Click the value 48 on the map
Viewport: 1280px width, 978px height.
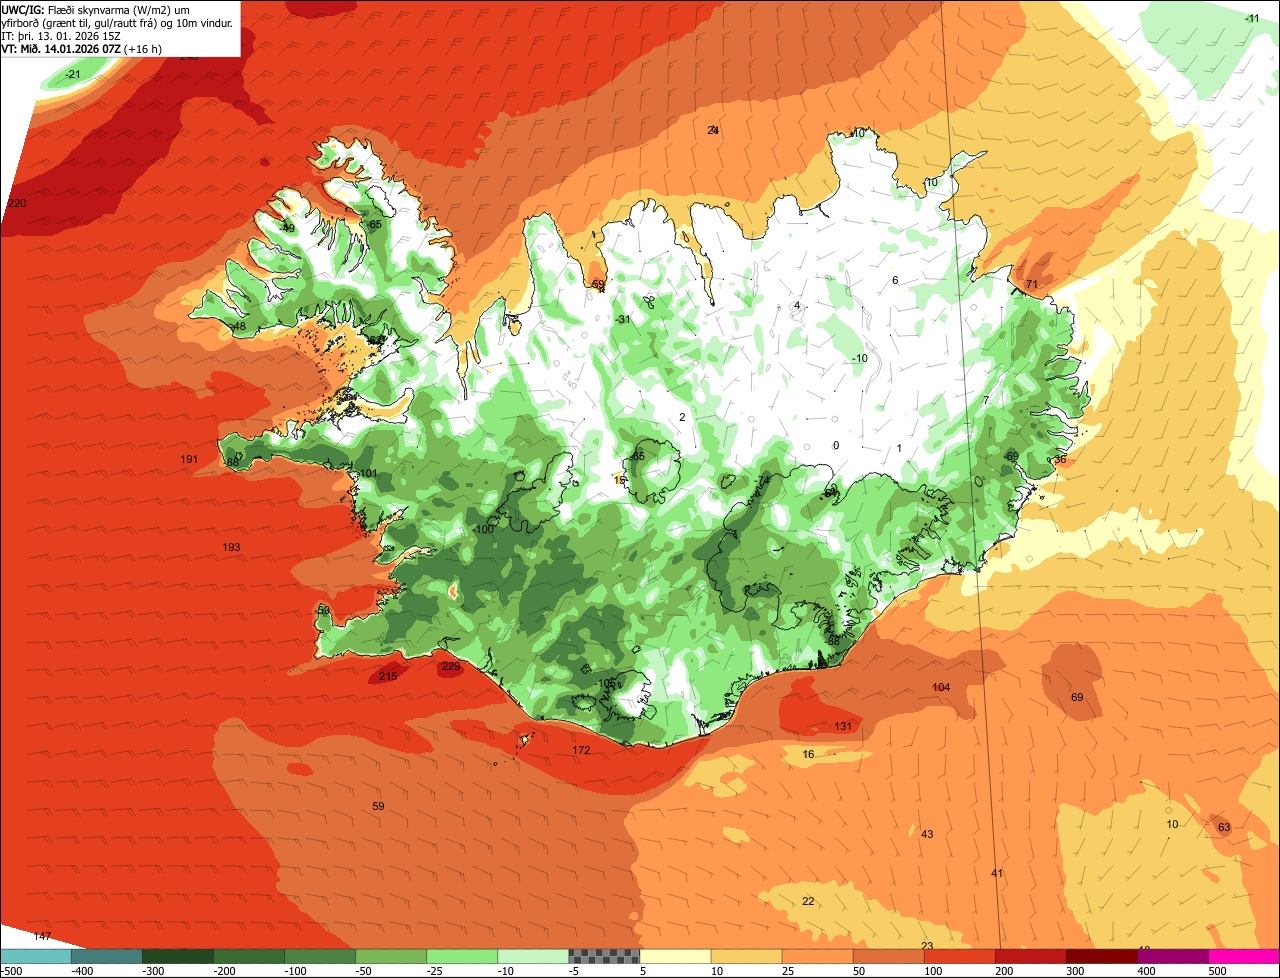(x=239, y=328)
